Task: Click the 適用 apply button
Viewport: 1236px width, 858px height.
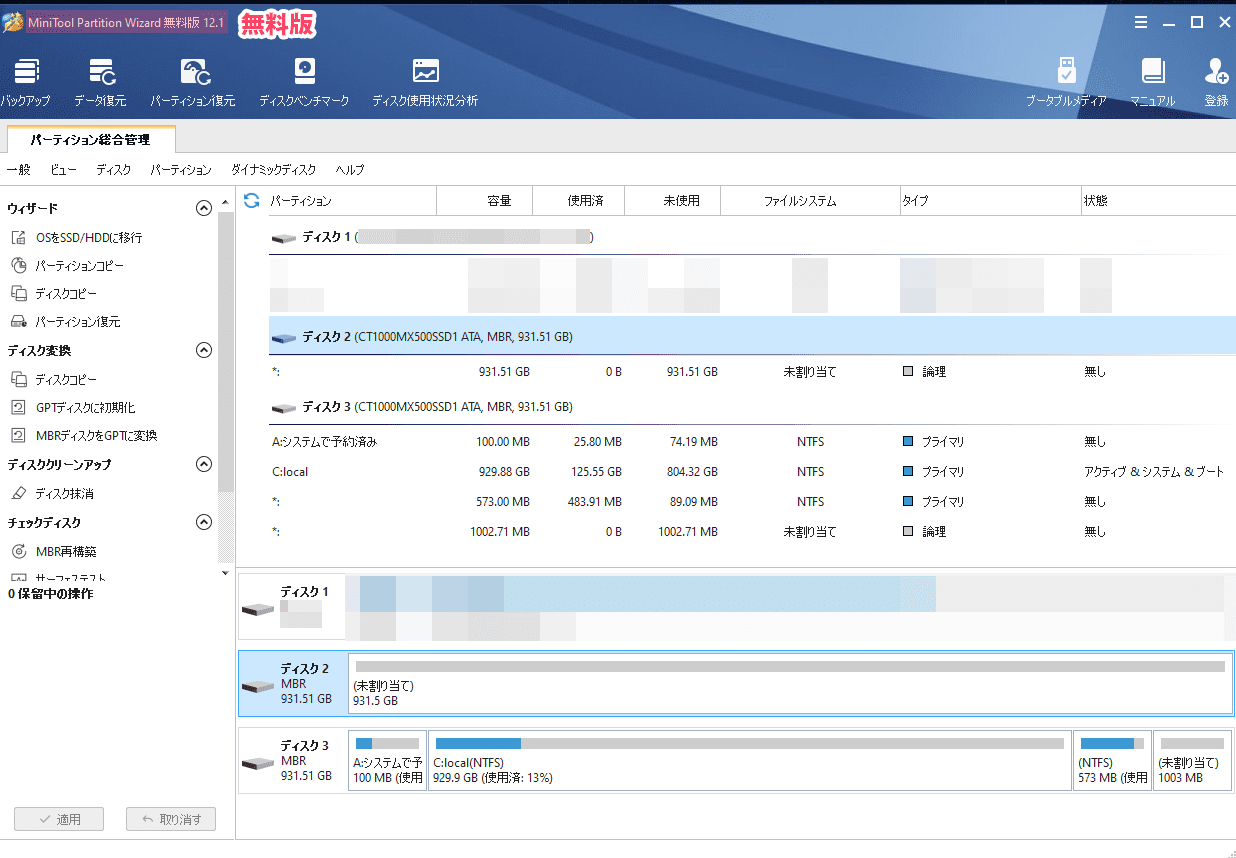Action: pyautogui.click(x=59, y=820)
